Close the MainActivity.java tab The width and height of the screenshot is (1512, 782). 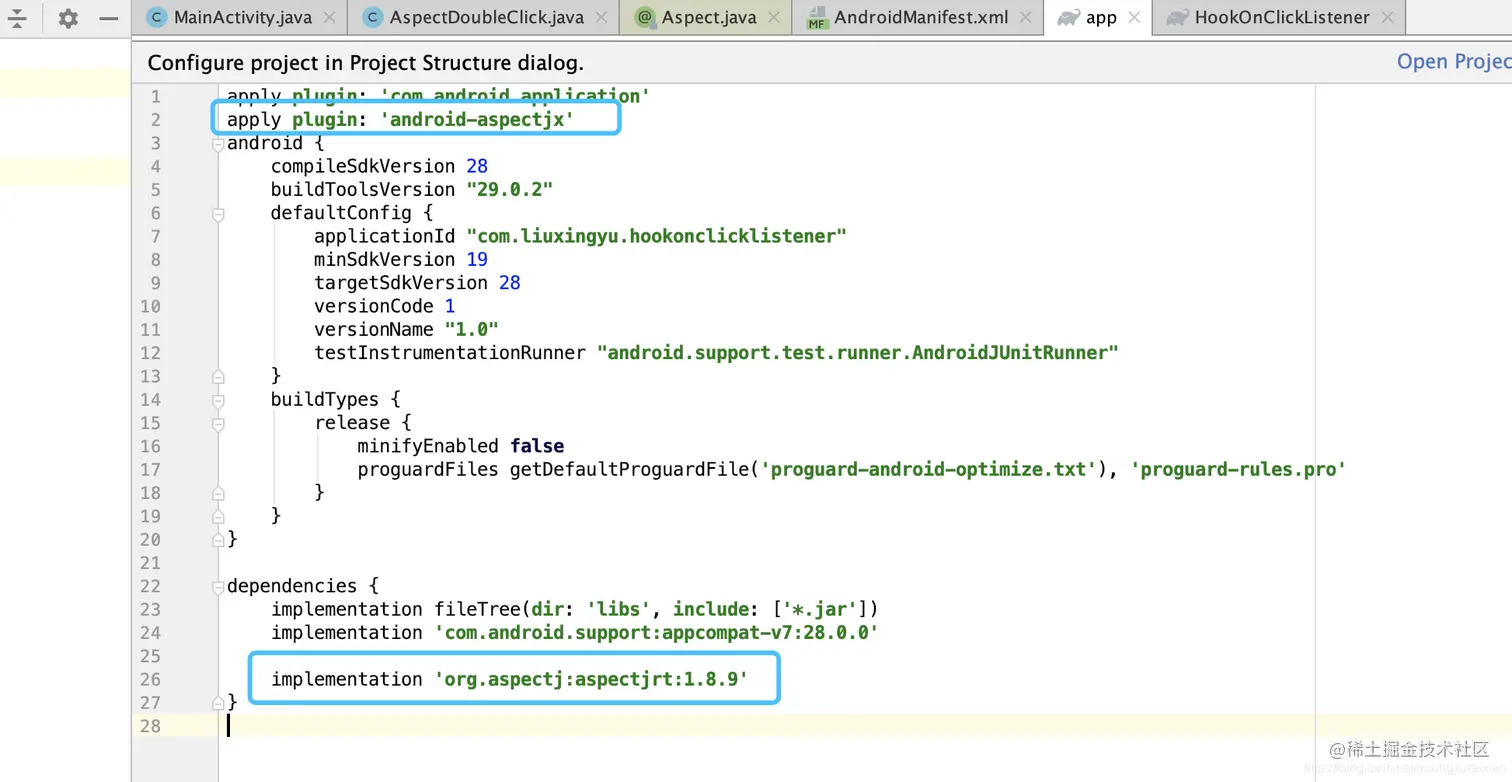(329, 18)
